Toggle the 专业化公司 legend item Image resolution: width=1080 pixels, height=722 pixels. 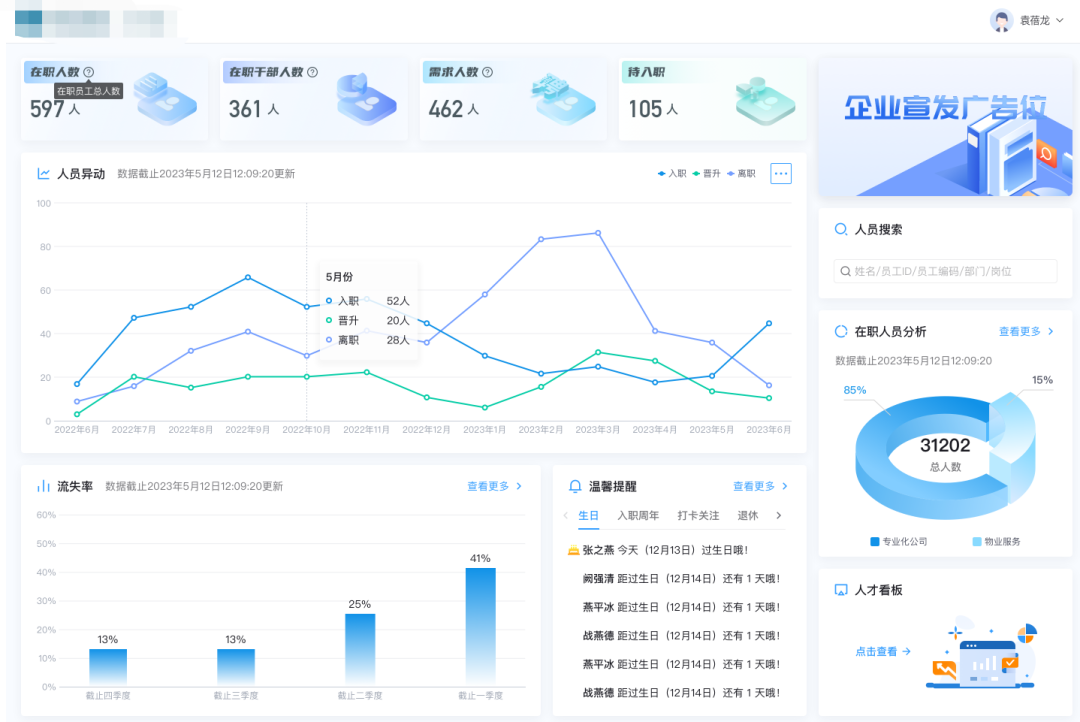pyautogui.click(x=899, y=542)
